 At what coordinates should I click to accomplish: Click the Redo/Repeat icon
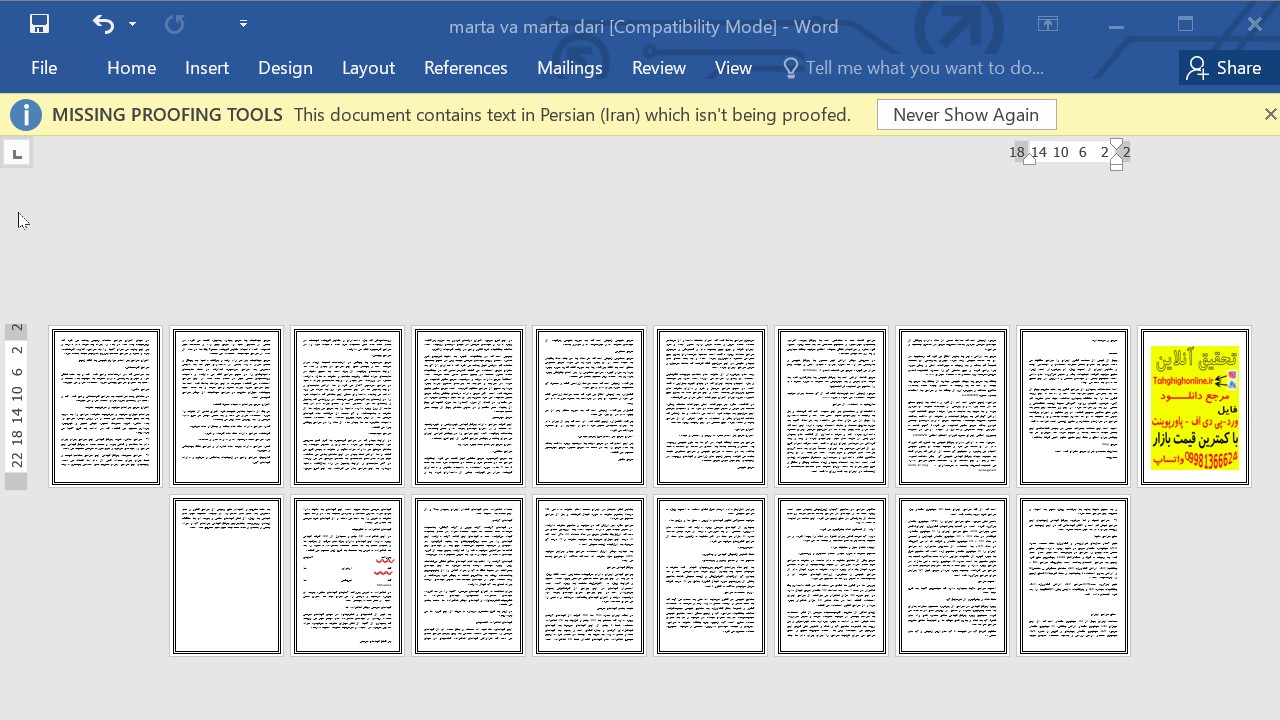point(174,24)
